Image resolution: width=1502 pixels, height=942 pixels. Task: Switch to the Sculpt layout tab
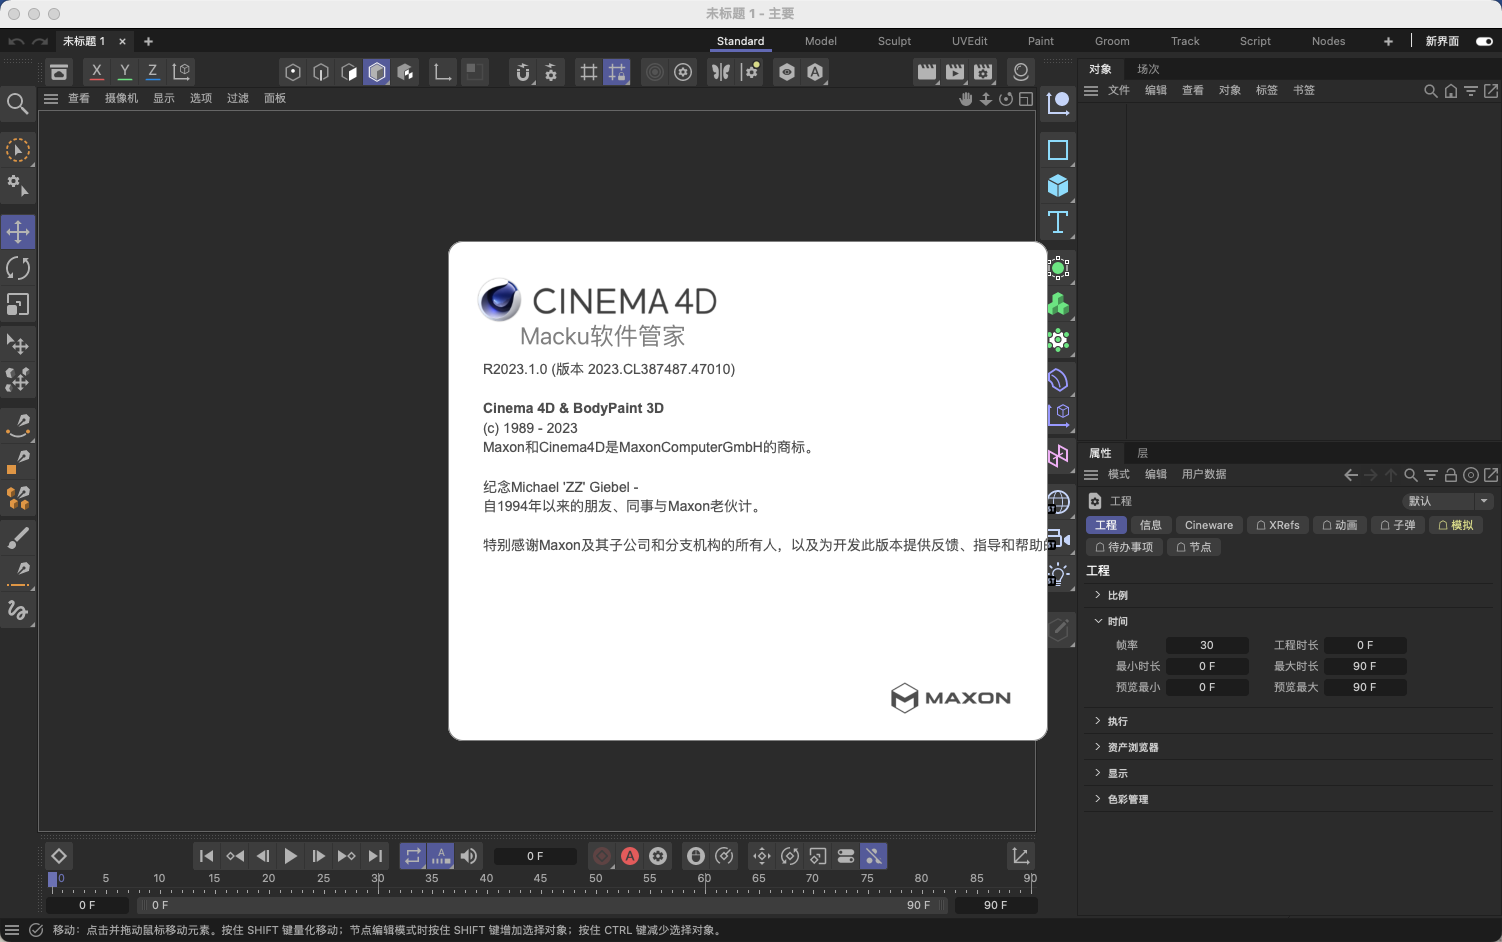(x=894, y=41)
